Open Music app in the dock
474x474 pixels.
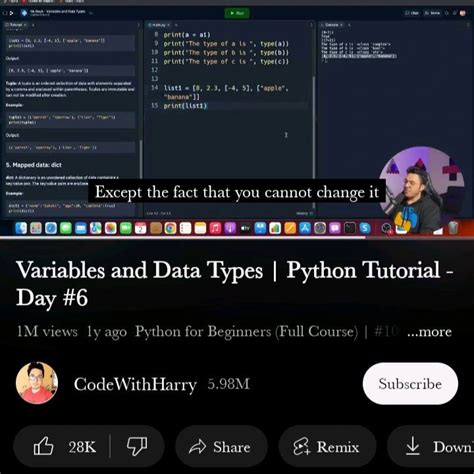[x=215, y=228]
